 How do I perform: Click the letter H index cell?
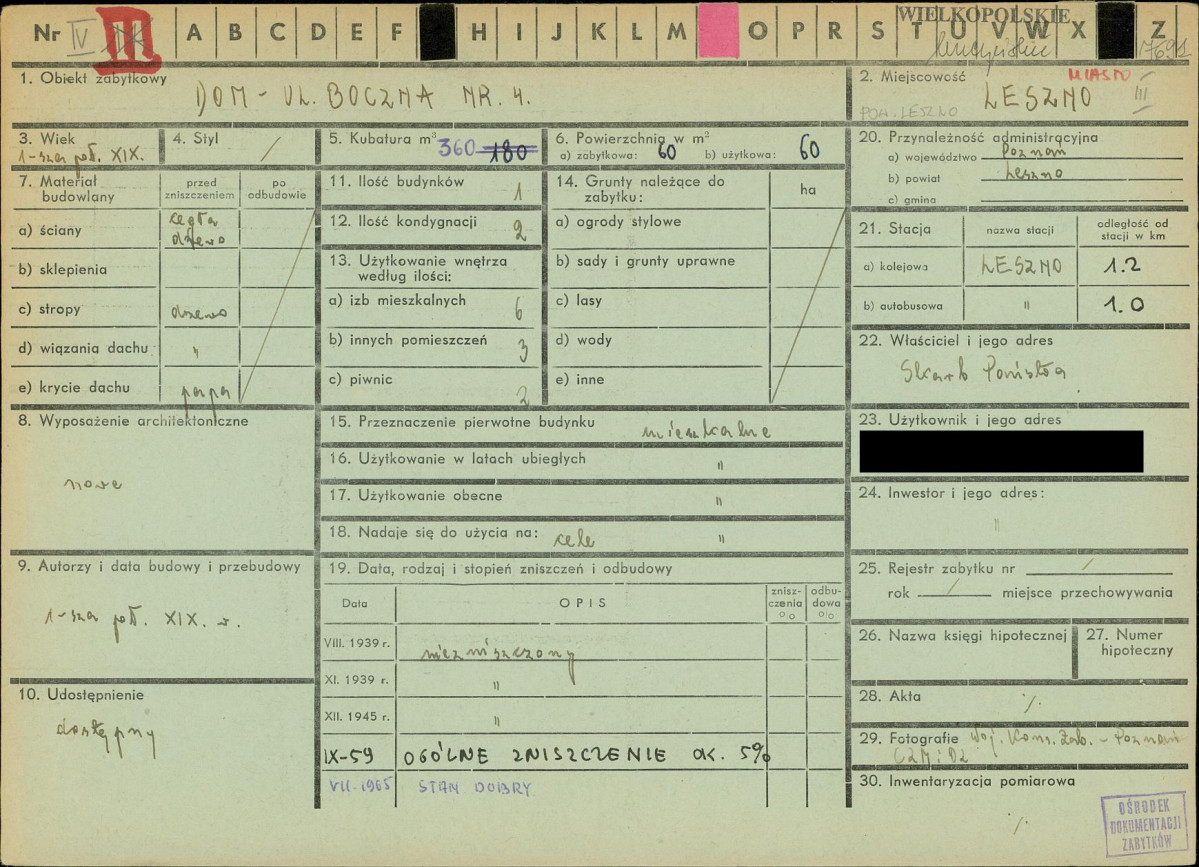479,31
